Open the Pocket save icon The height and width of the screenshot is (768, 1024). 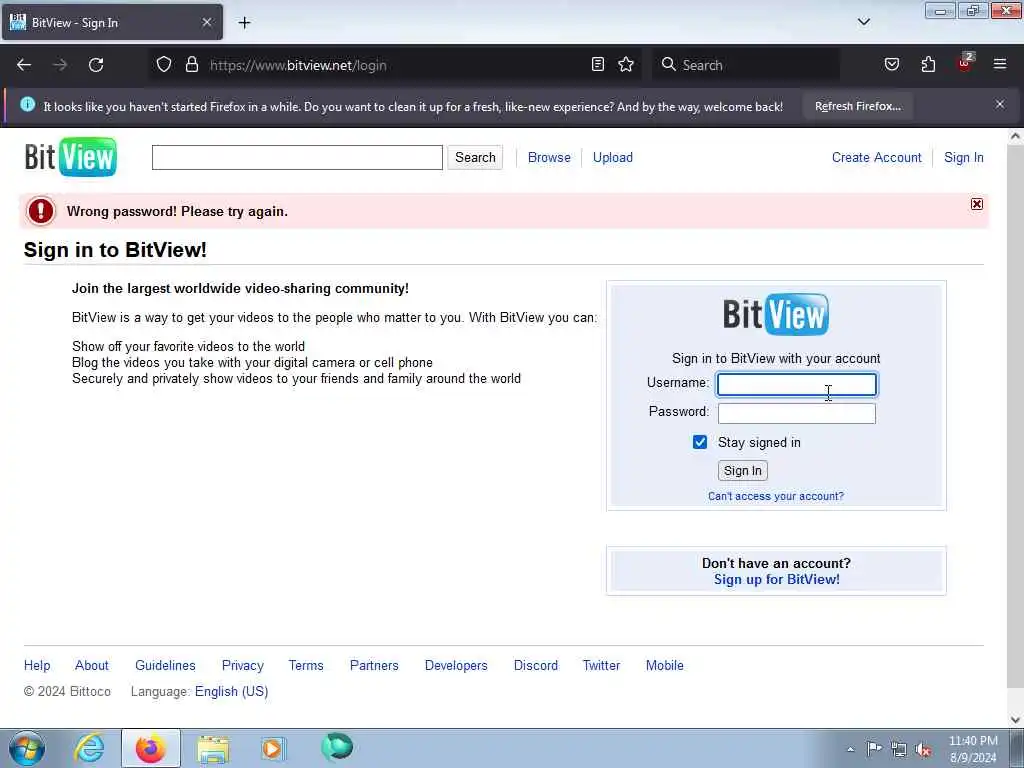coord(891,65)
